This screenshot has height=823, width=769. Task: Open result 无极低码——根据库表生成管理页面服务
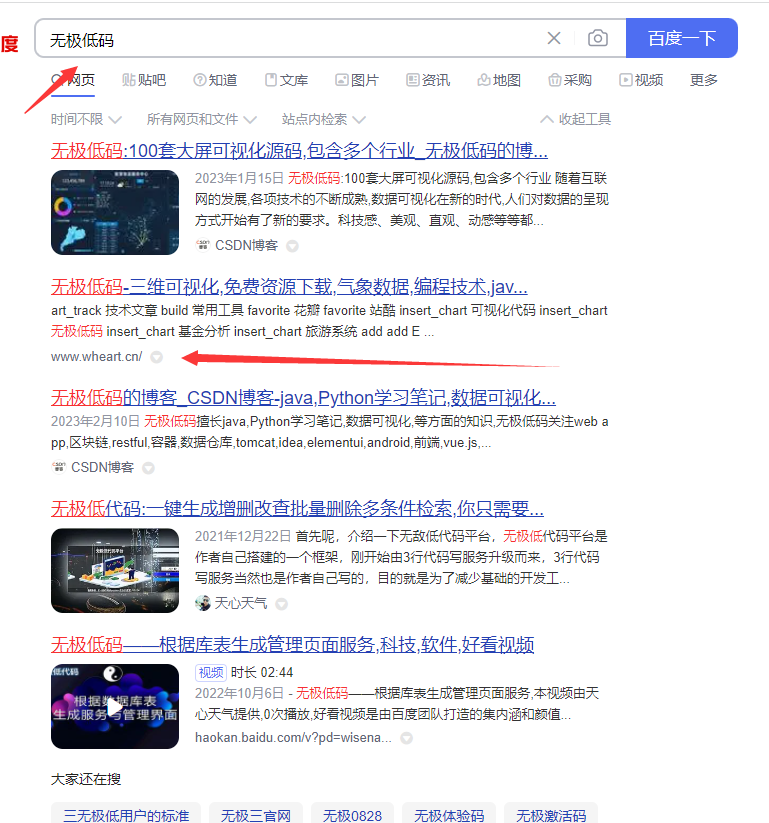(292, 645)
